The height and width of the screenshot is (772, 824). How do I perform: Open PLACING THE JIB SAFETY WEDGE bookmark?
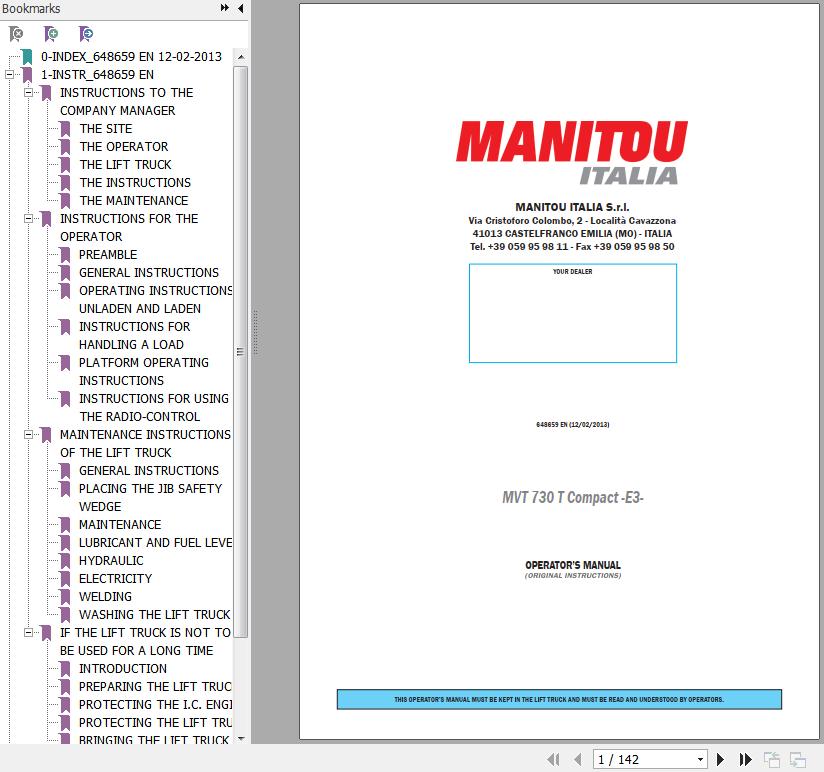[x=150, y=498]
